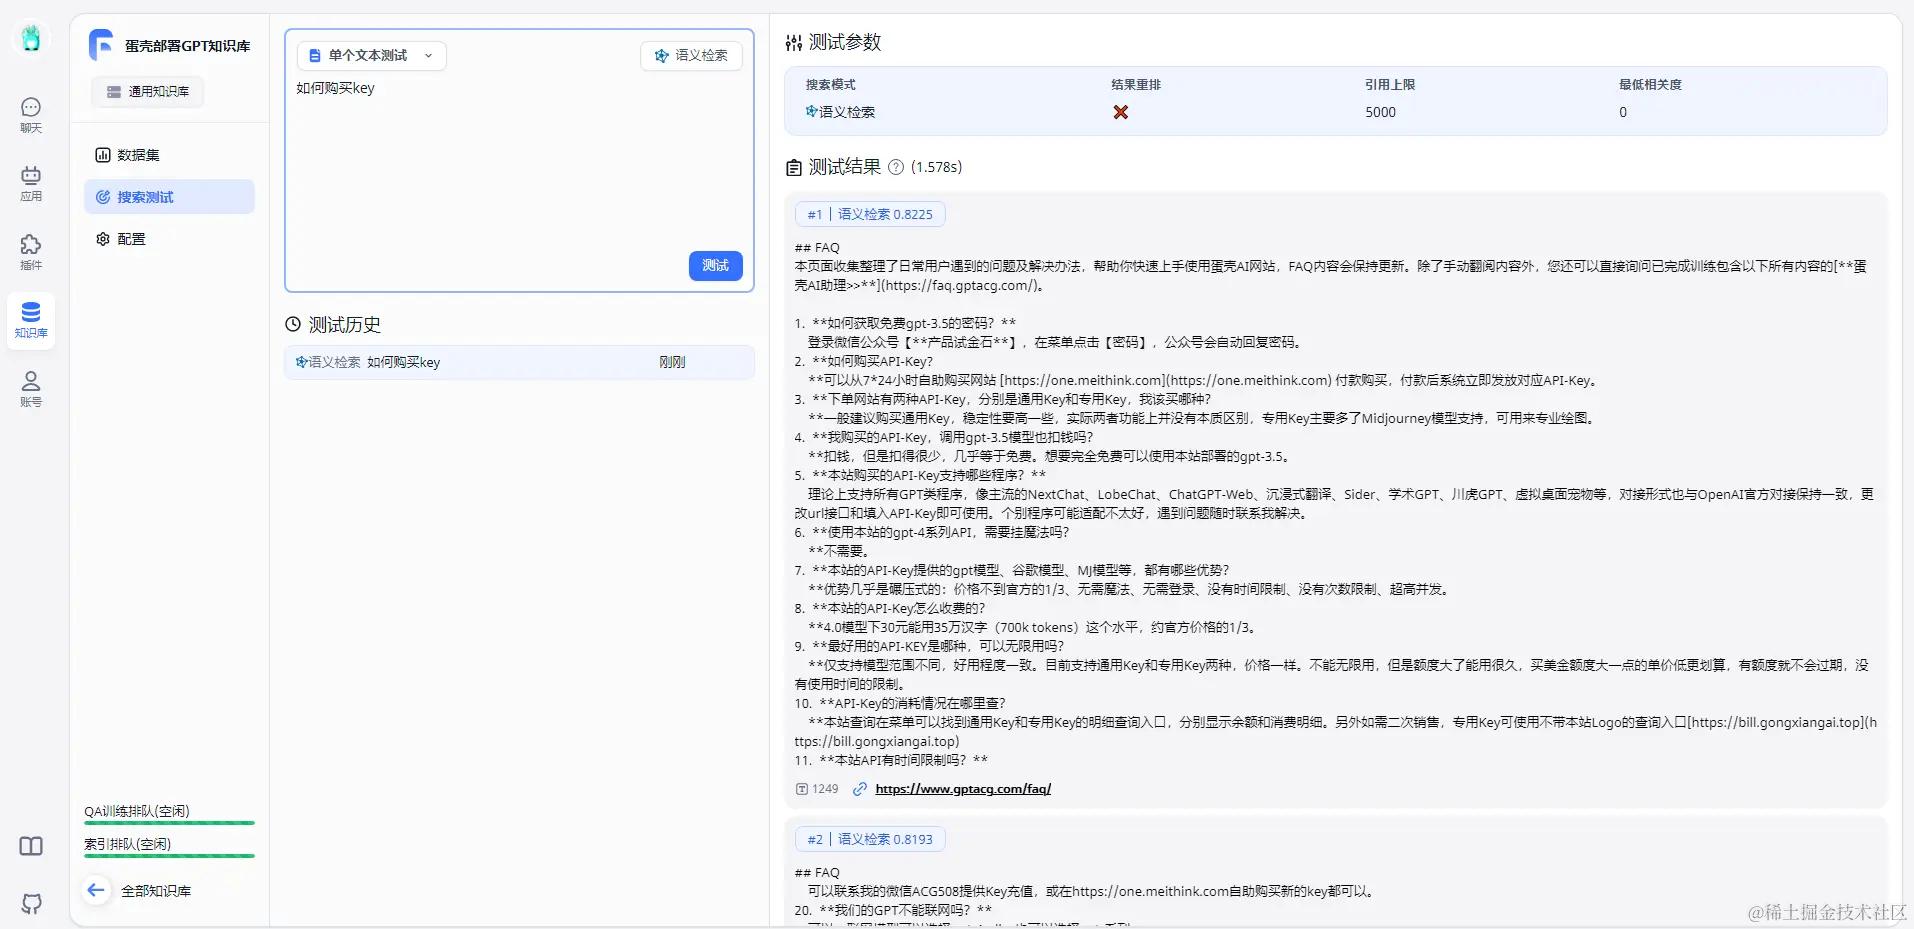Enable 语义检索 search mode above the input
Viewport: 1914px width, 929px height.
pyautogui.click(x=690, y=55)
